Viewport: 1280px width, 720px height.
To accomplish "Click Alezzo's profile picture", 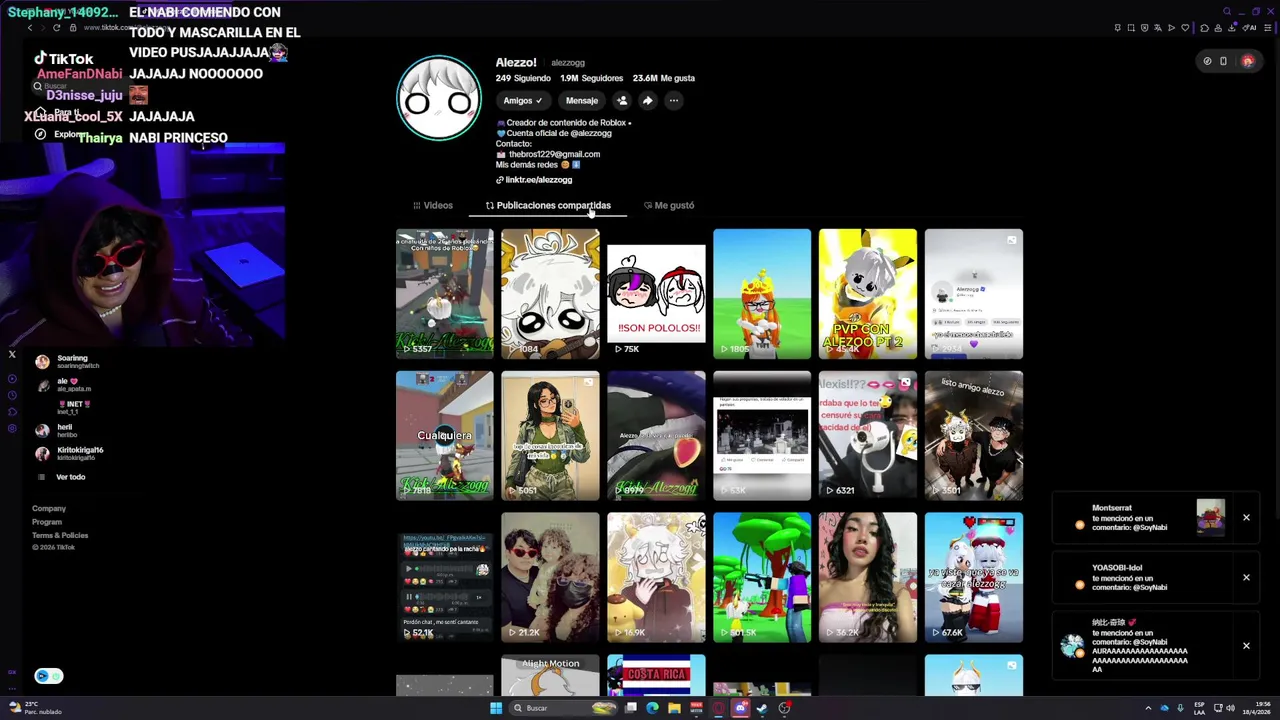I will tap(438, 99).
